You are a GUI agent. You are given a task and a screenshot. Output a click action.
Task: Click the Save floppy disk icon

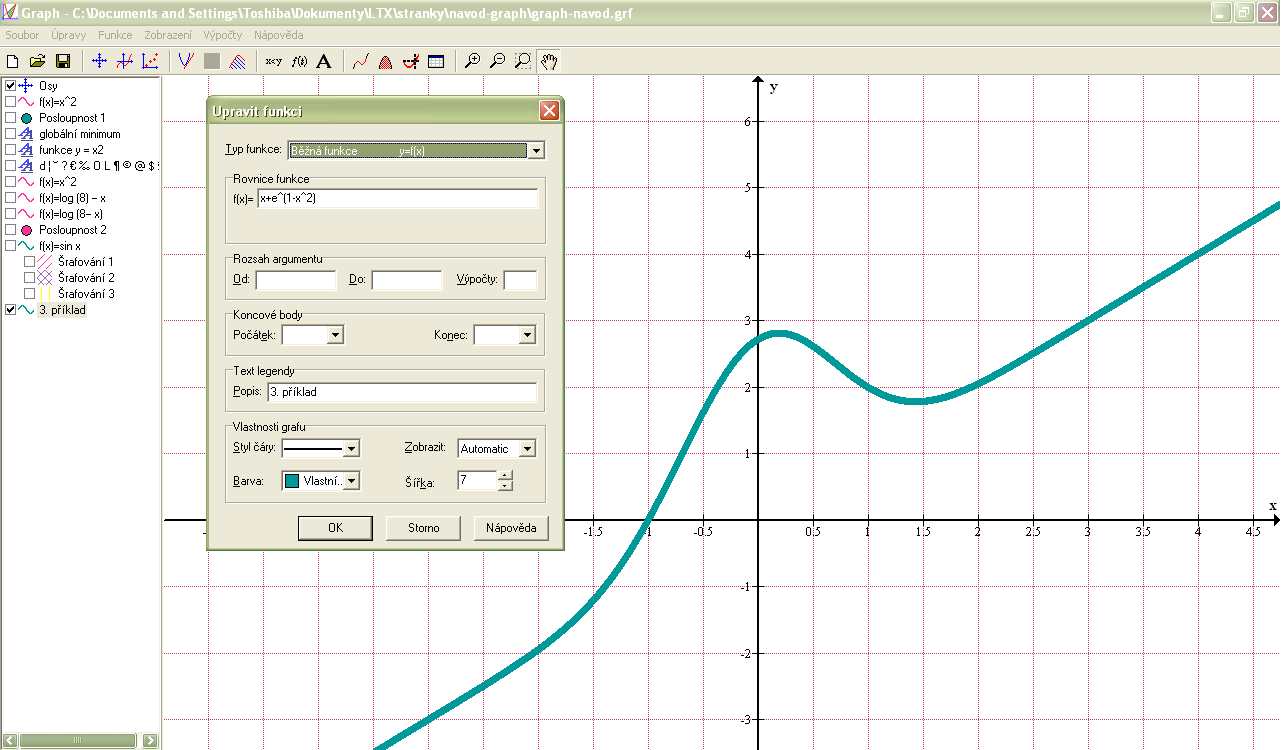pos(63,61)
